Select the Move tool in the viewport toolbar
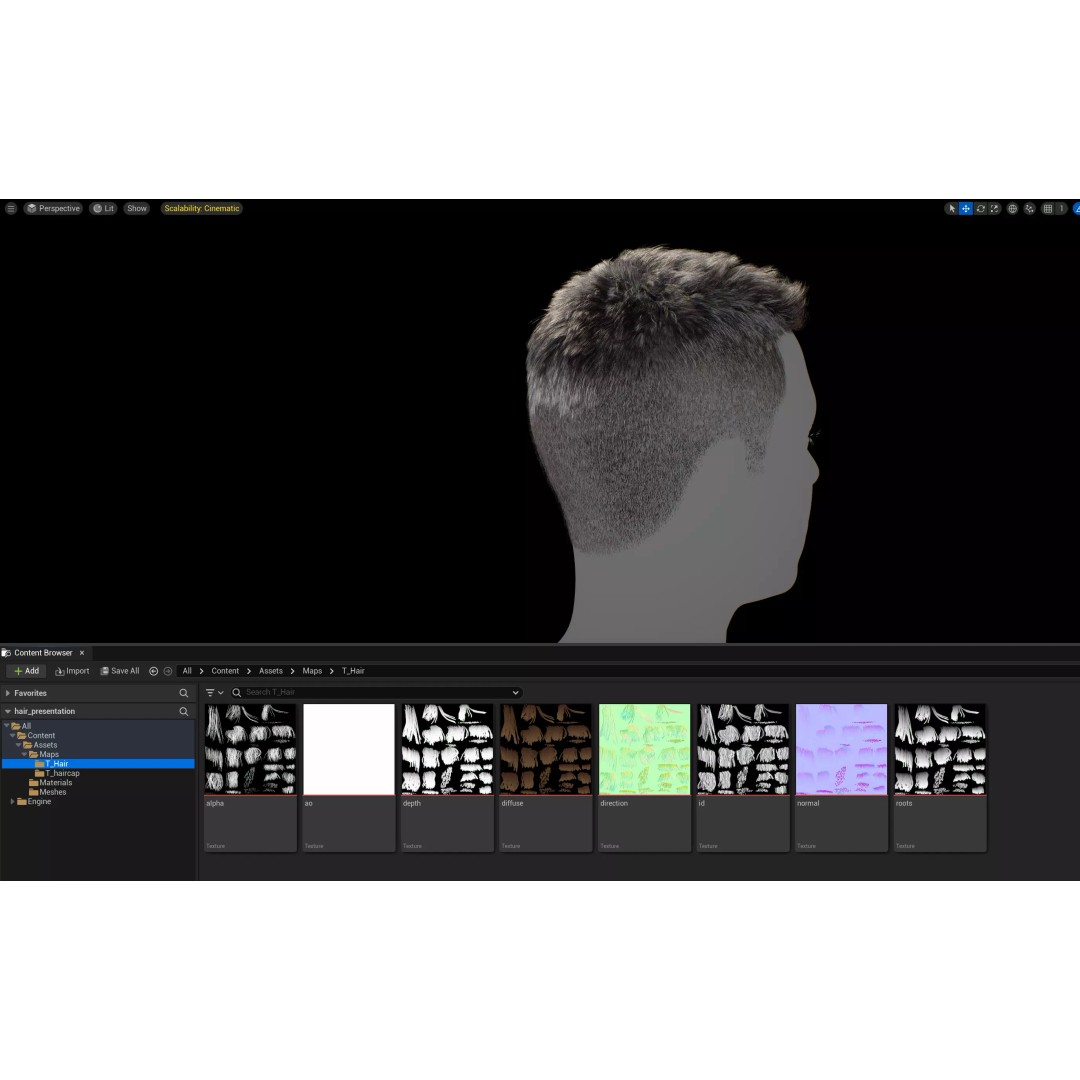This screenshot has height=1080, width=1080. [x=966, y=209]
